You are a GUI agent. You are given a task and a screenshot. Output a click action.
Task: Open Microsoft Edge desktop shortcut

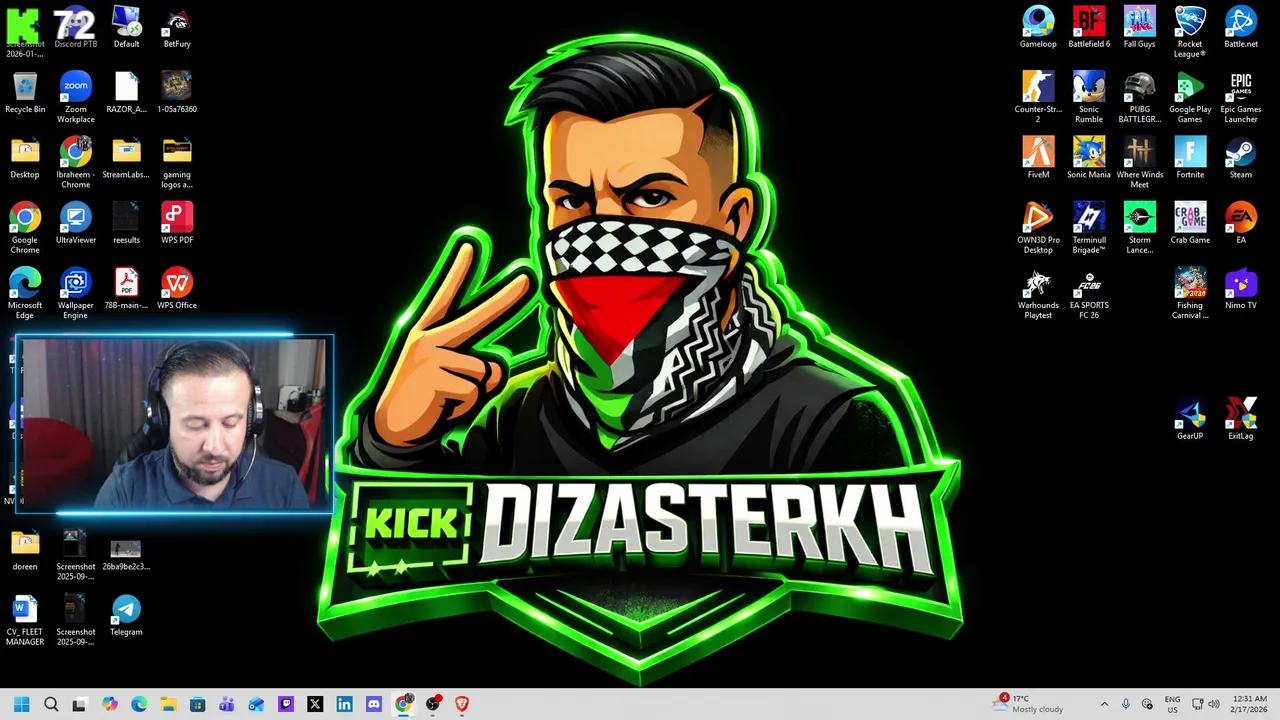[25, 292]
